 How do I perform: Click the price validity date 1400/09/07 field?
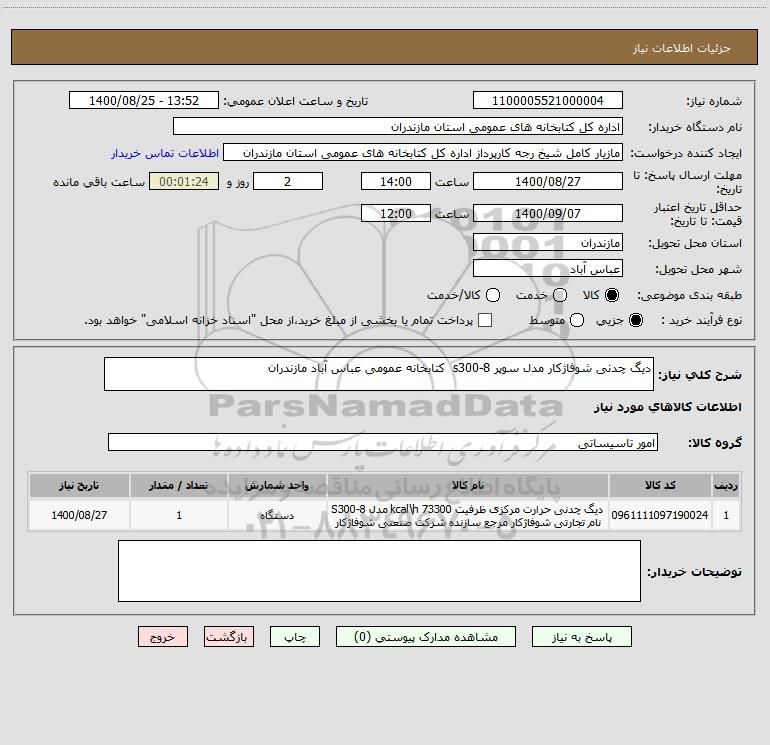[x=548, y=213]
